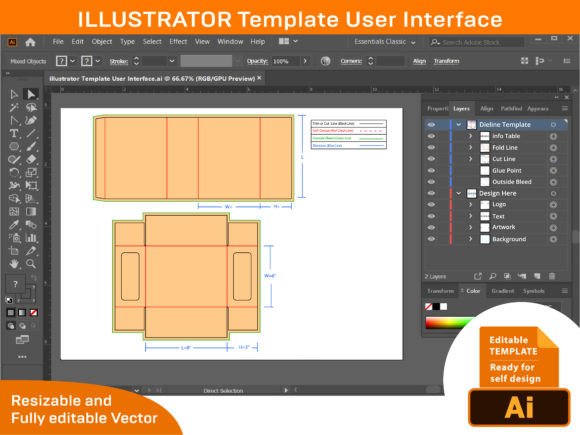Viewport: 580px width, 435px height.
Task: Open Edit Toolbar three dots
Action: [22, 357]
